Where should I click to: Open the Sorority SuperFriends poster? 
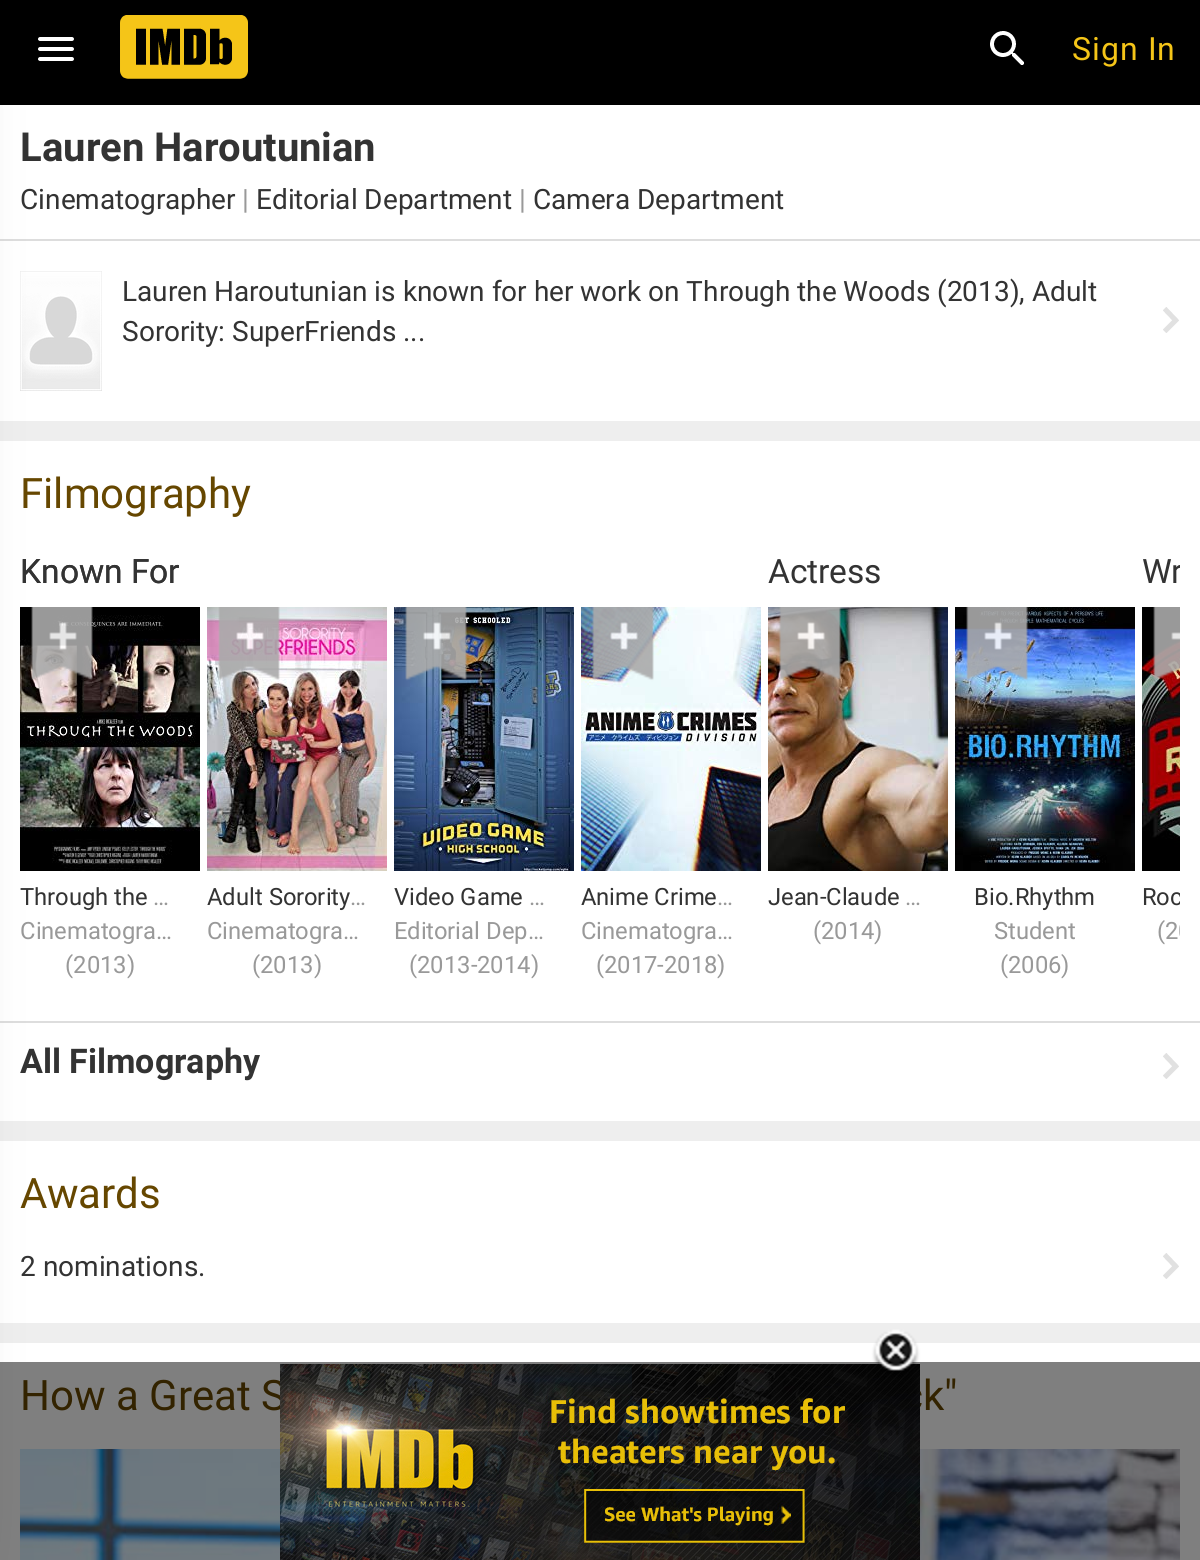297,739
